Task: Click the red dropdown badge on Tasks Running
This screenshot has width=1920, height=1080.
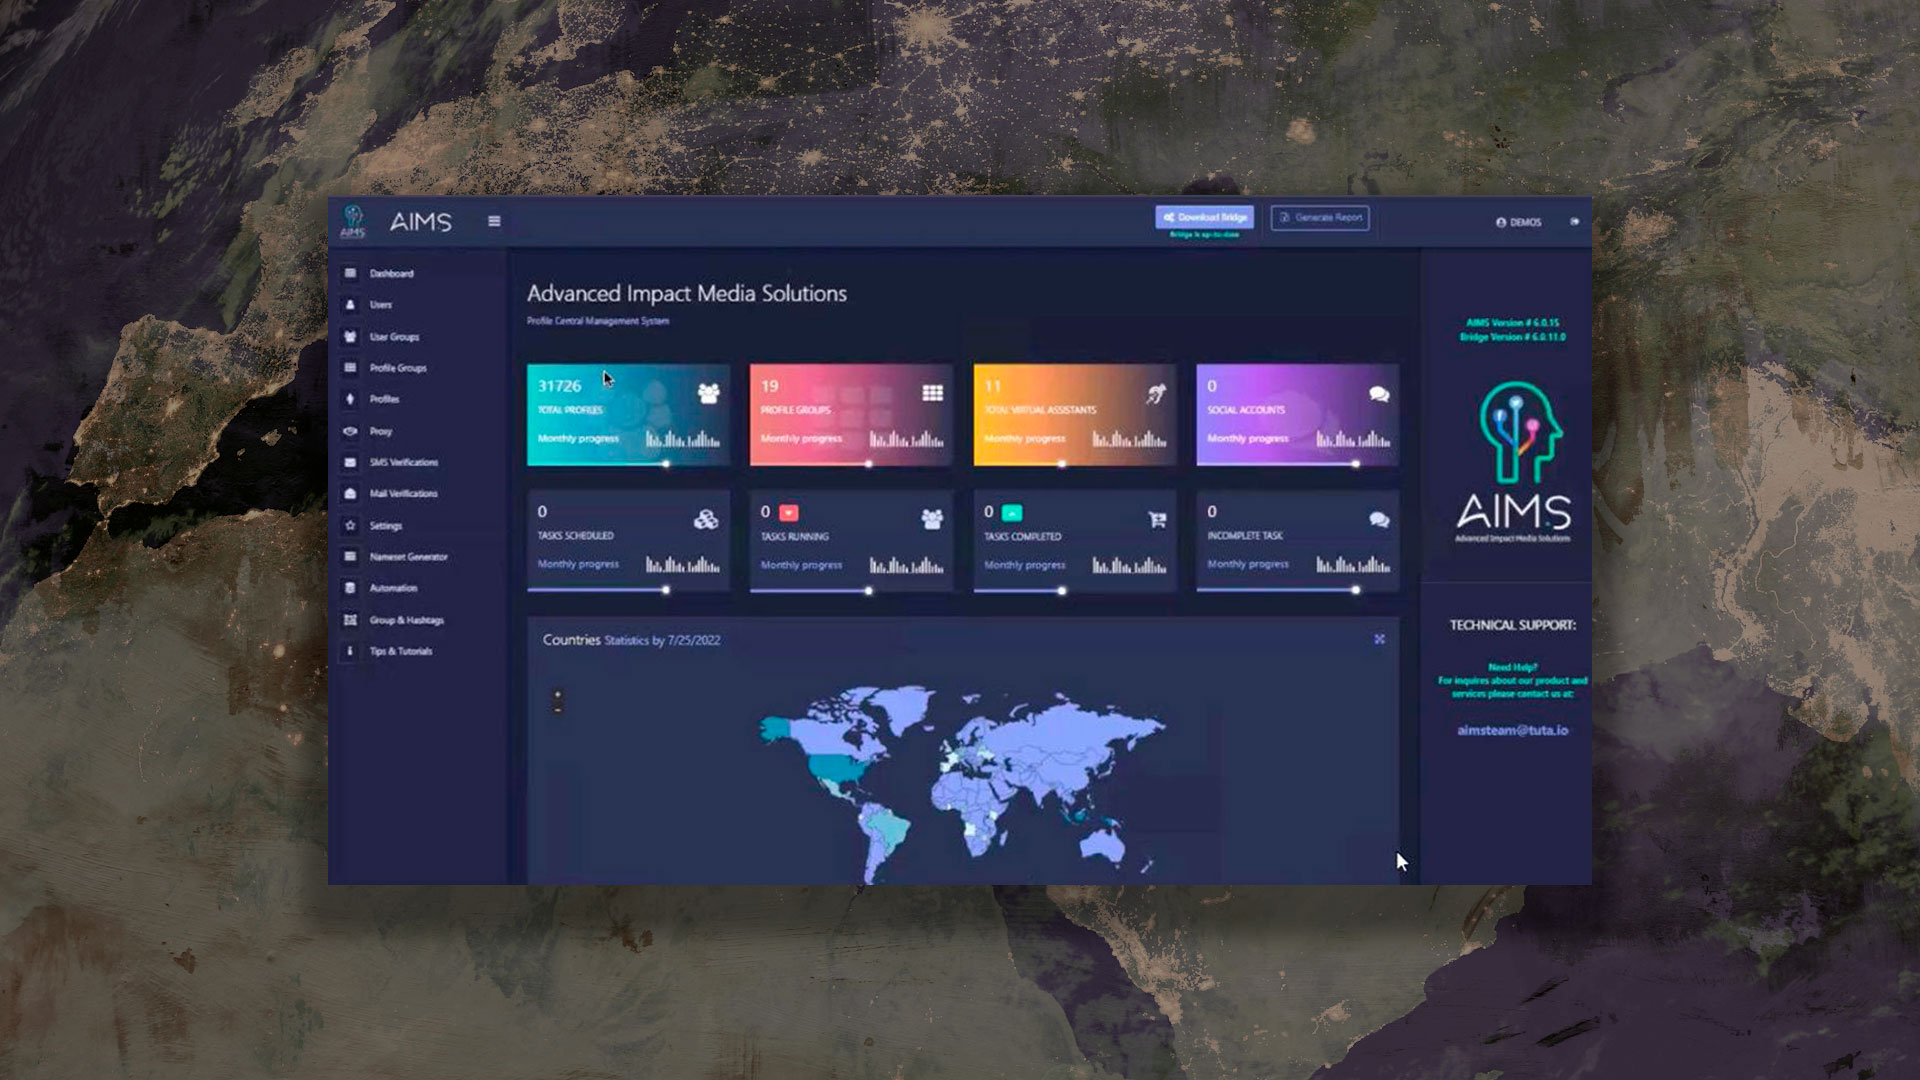Action: [x=788, y=512]
